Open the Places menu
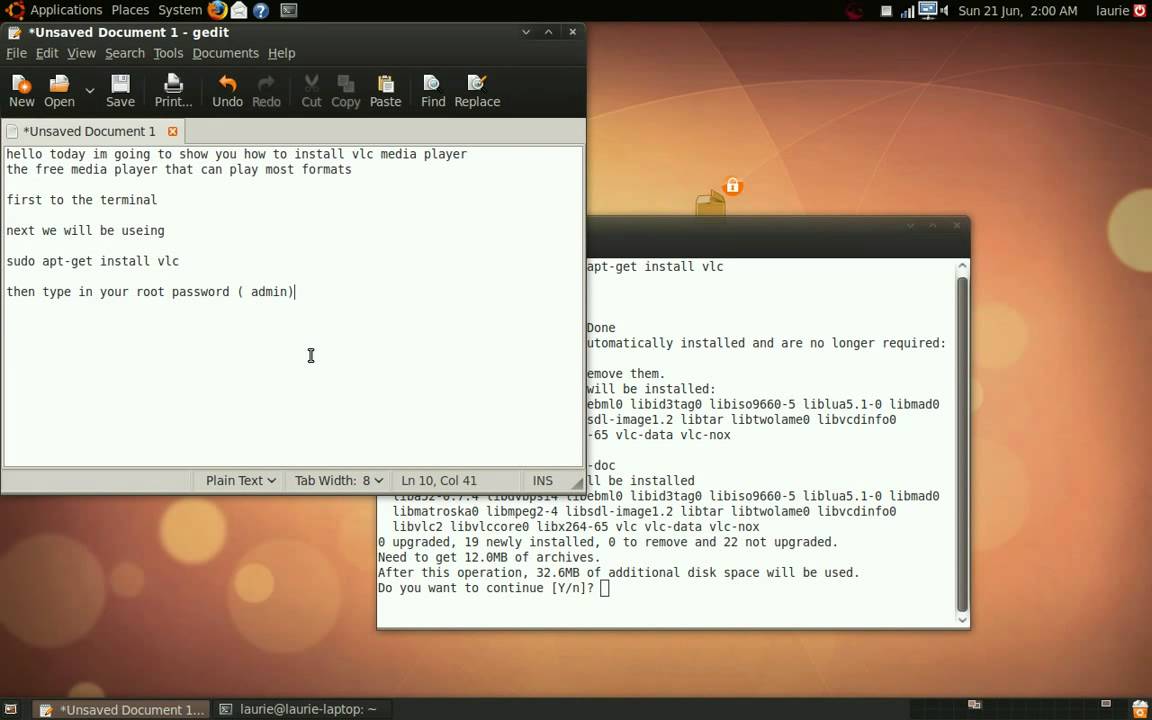The width and height of the screenshot is (1152, 720). (130, 10)
